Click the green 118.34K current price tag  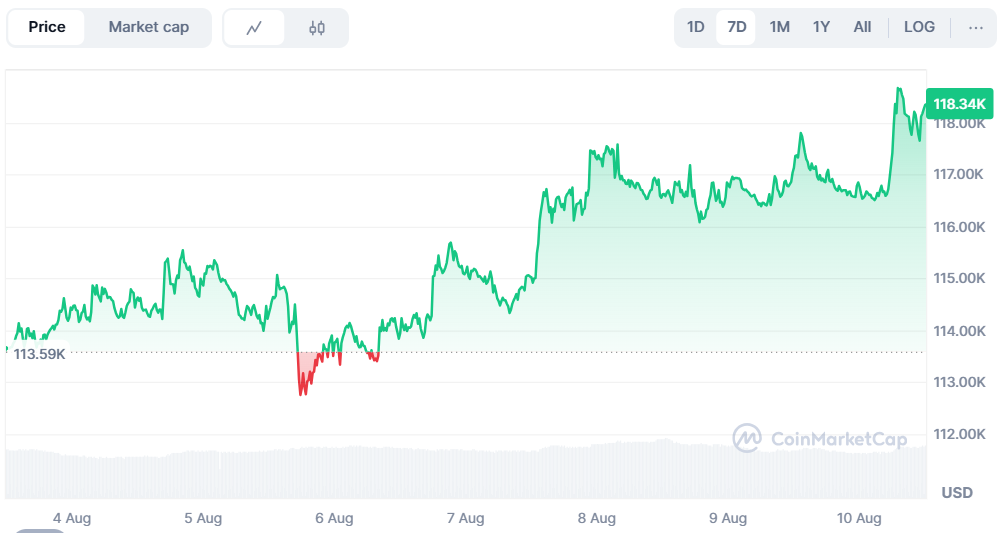(959, 103)
